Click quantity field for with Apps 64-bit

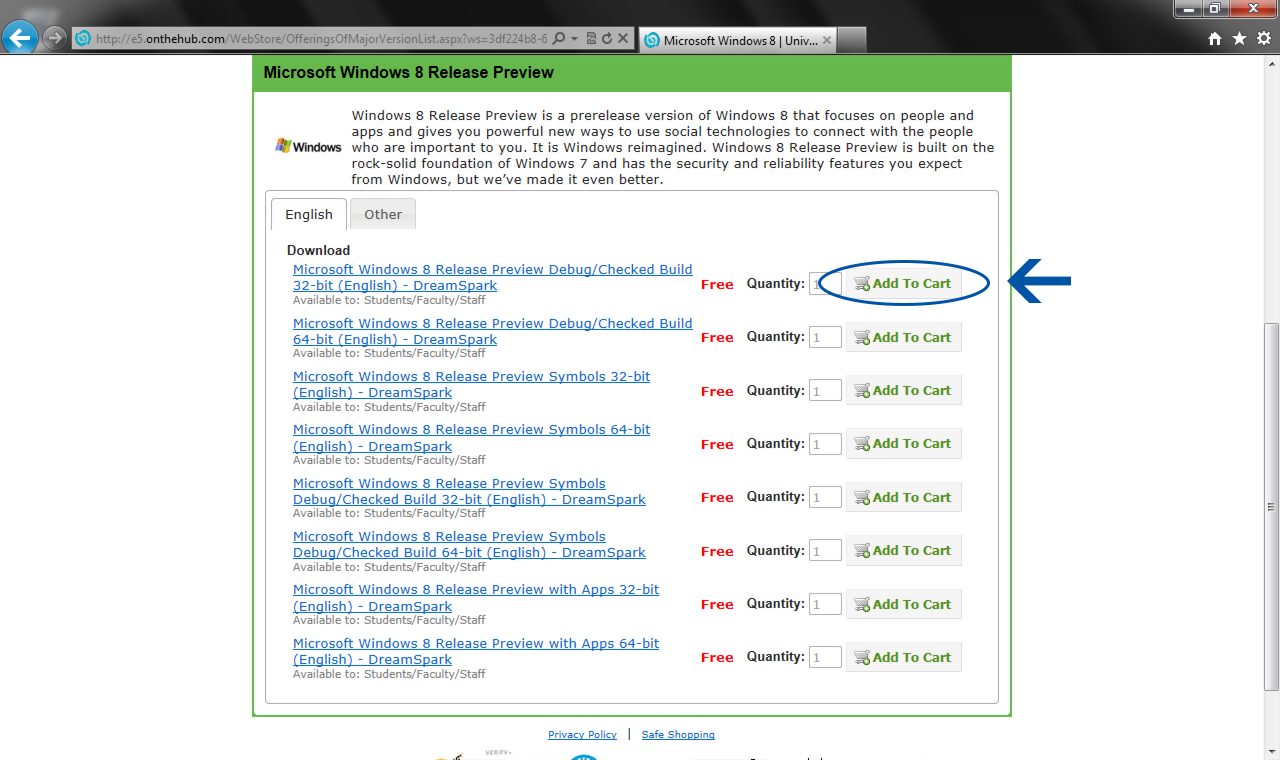(x=825, y=657)
